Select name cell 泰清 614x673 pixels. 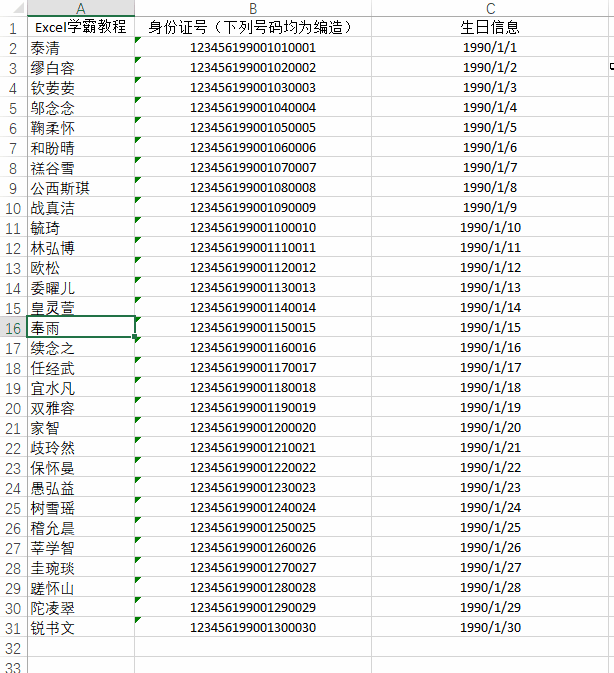(81, 48)
